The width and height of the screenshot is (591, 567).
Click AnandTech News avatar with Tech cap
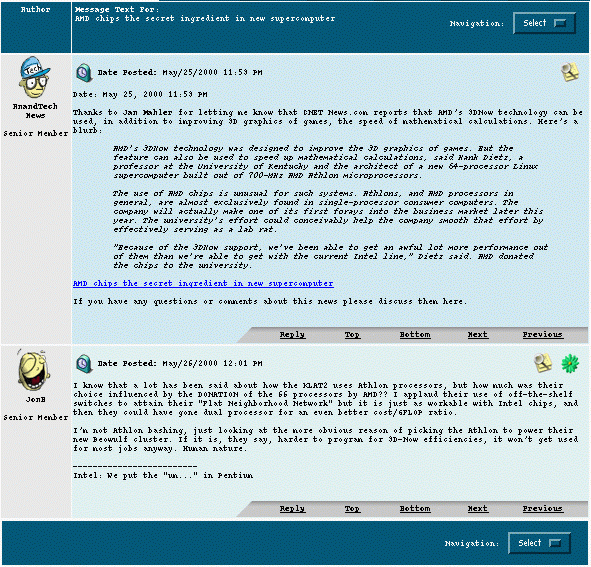point(35,77)
